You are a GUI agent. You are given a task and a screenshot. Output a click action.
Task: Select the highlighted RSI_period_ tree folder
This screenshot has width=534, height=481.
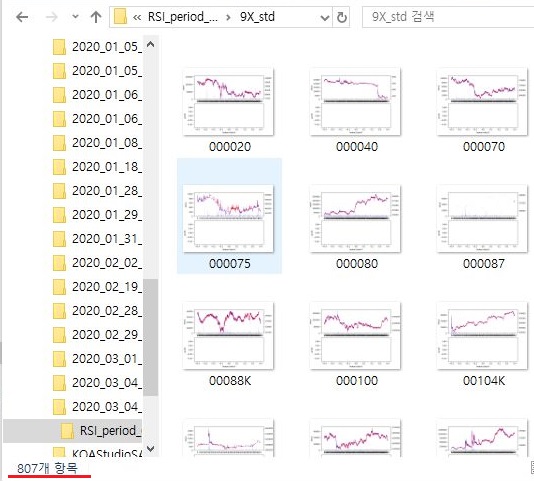click(x=73, y=431)
